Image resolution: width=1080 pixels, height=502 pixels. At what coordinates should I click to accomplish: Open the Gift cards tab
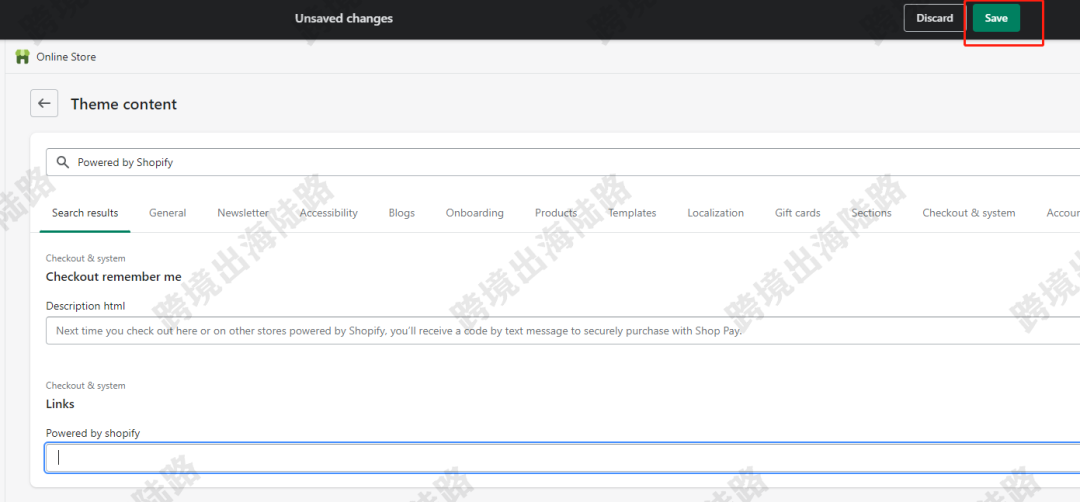tap(798, 213)
